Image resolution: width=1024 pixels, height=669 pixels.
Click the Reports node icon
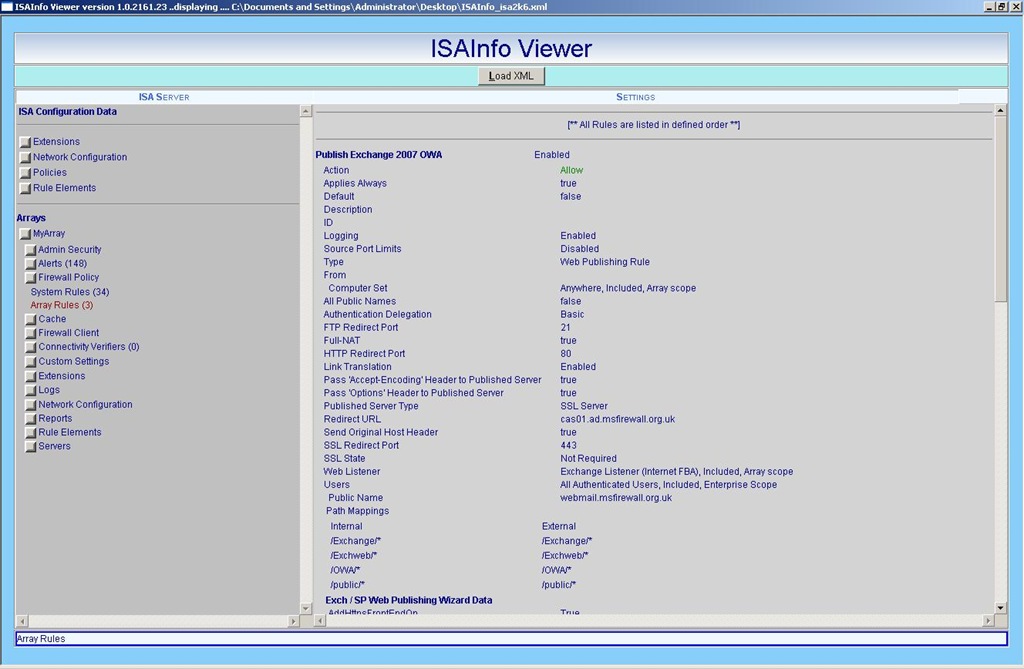tap(31, 419)
